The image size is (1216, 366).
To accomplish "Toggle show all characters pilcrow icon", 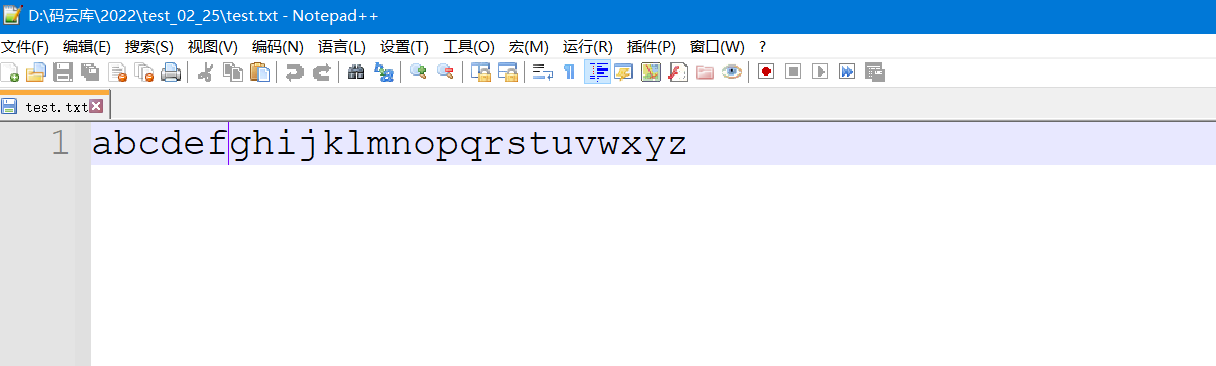I will coord(569,71).
